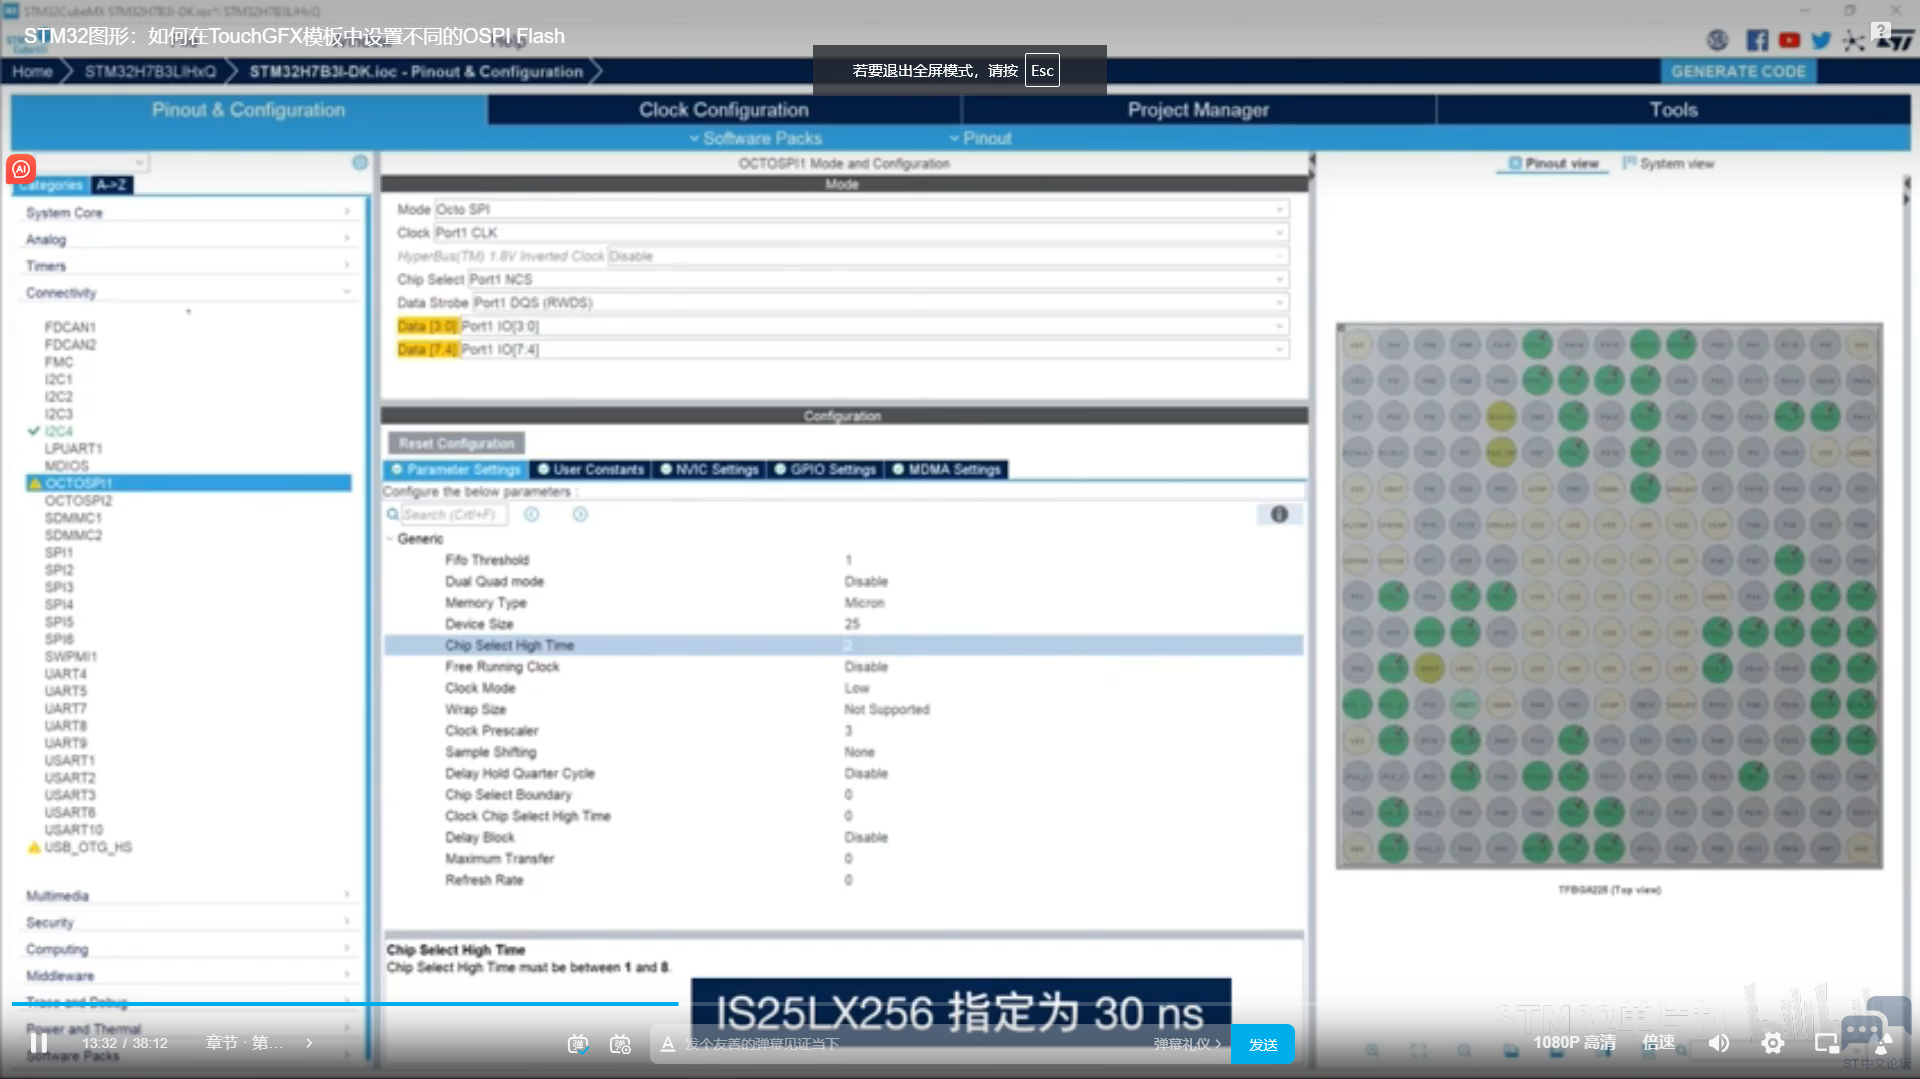Click the GENERATE CODE button
Viewport: 1920px width, 1079px height.
1738,71
